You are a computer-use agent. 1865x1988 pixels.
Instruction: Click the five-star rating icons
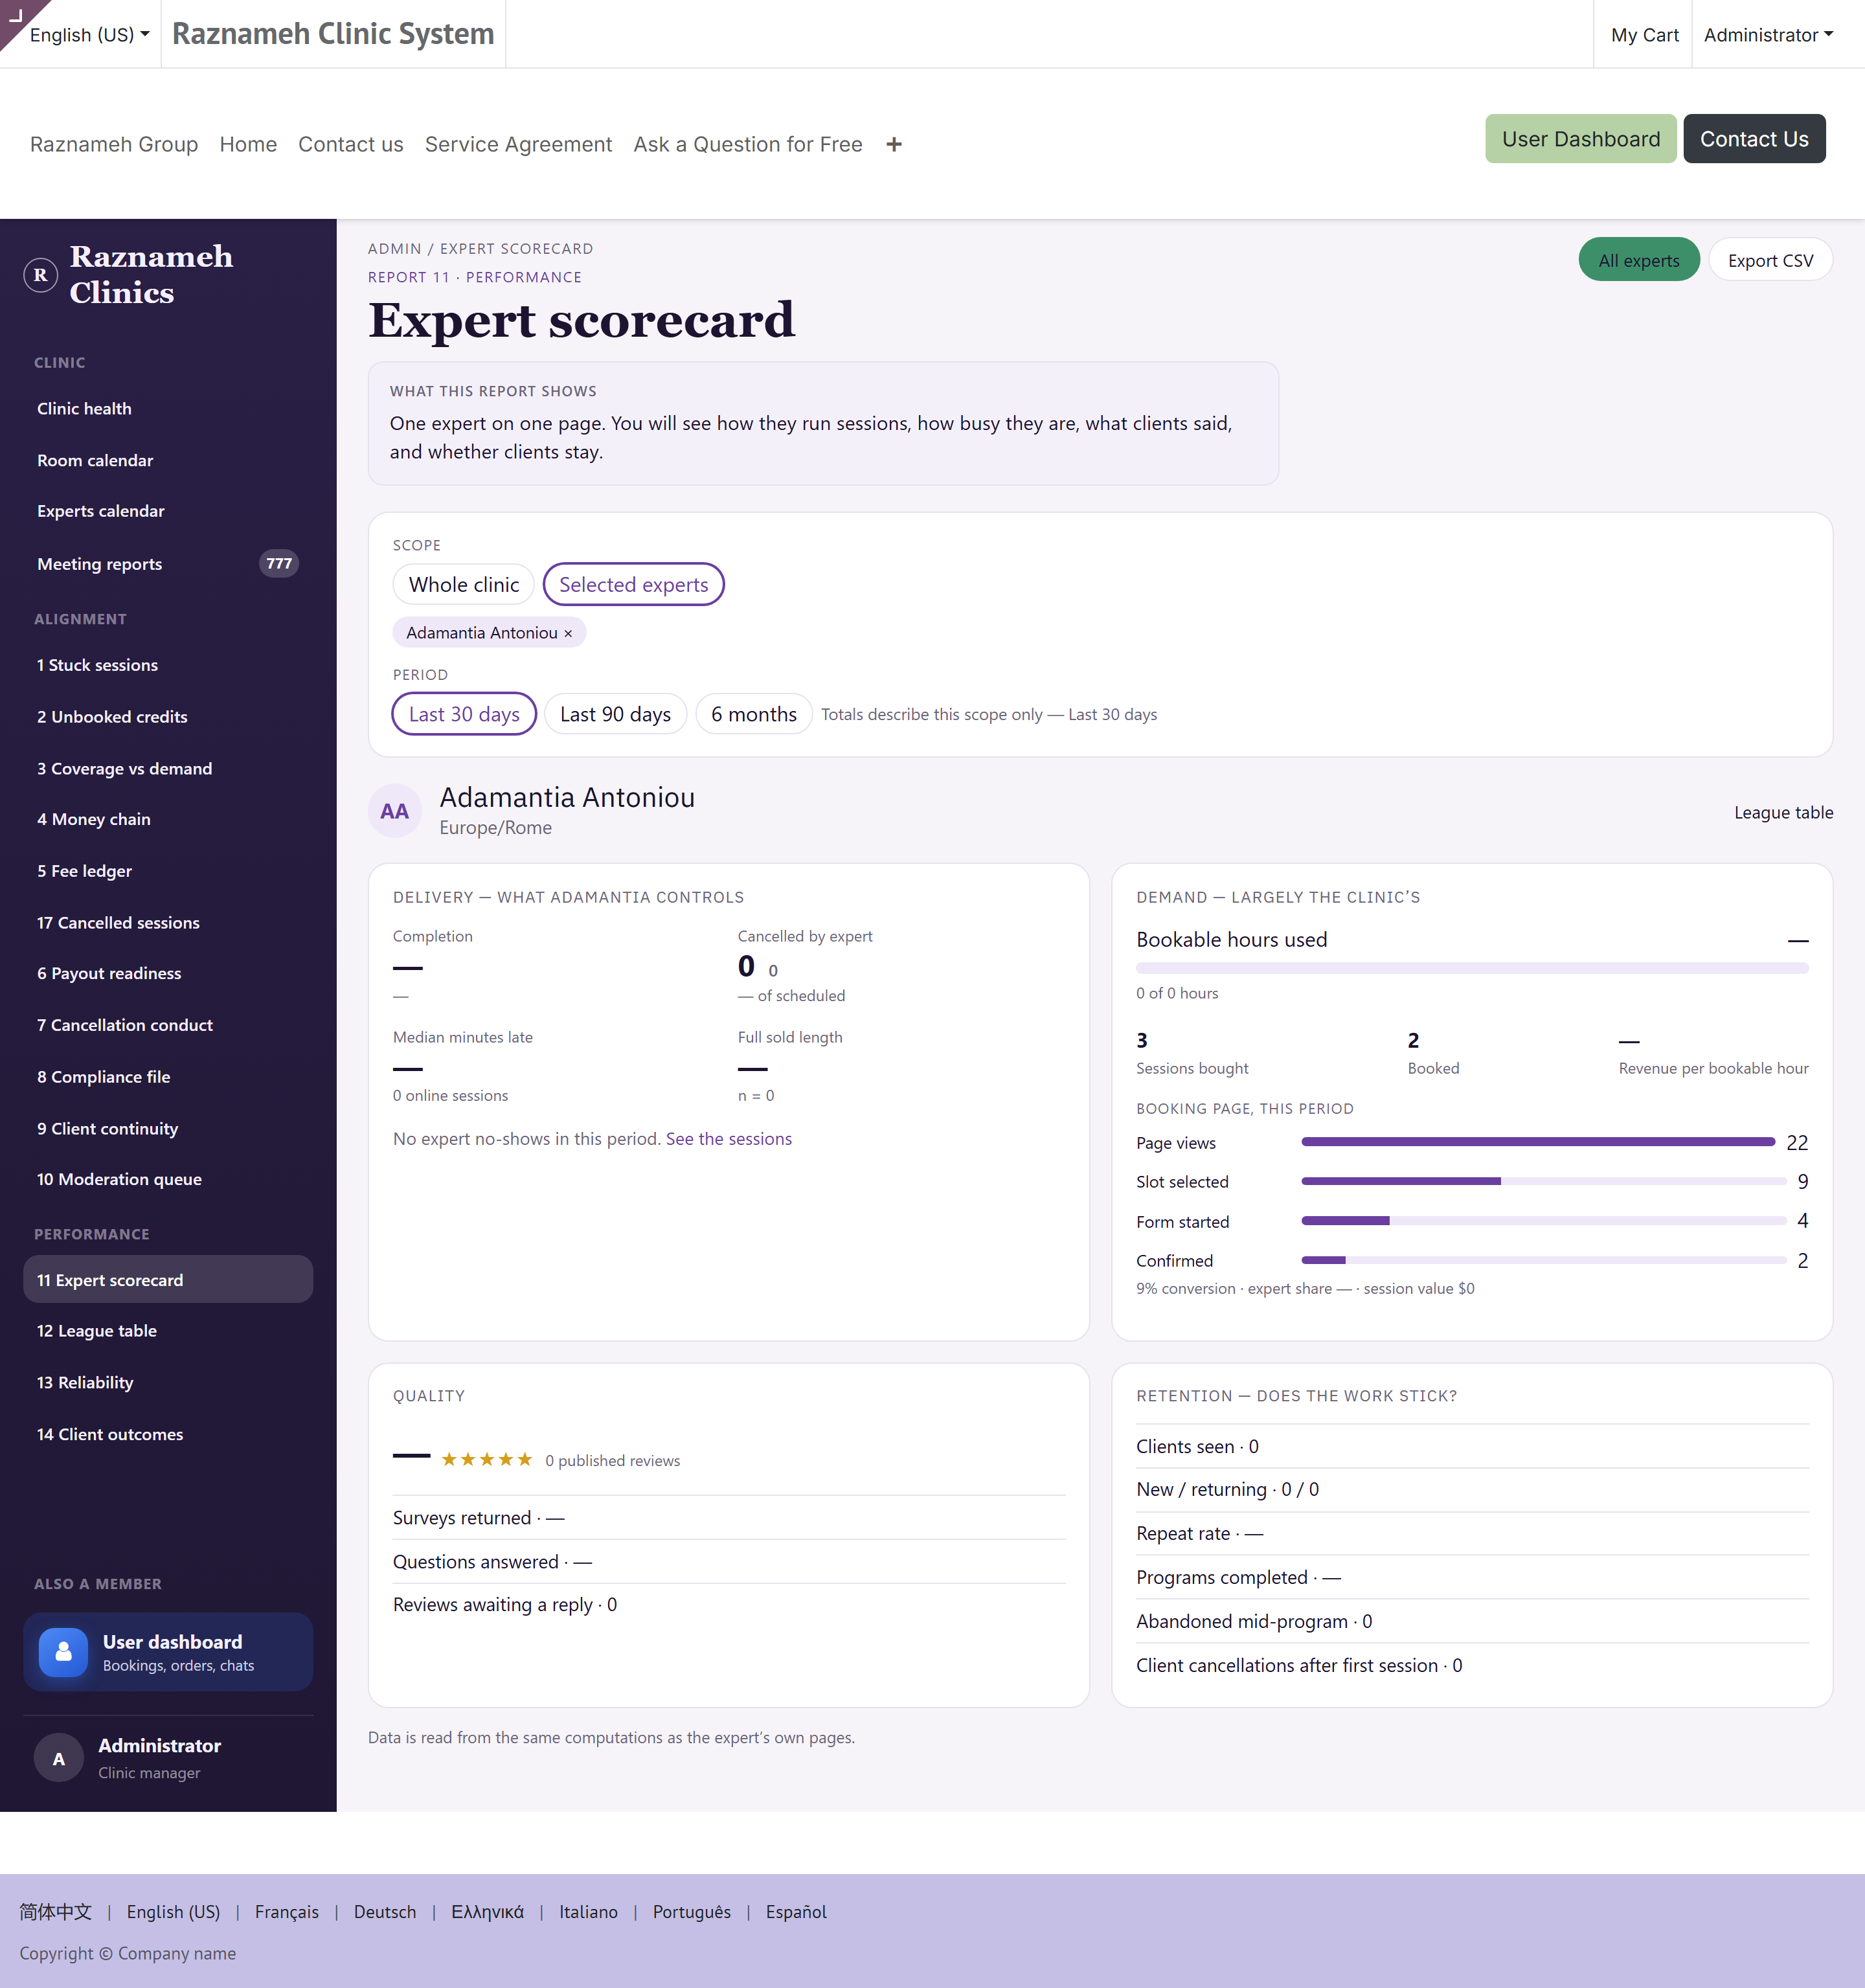[487, 1460]
